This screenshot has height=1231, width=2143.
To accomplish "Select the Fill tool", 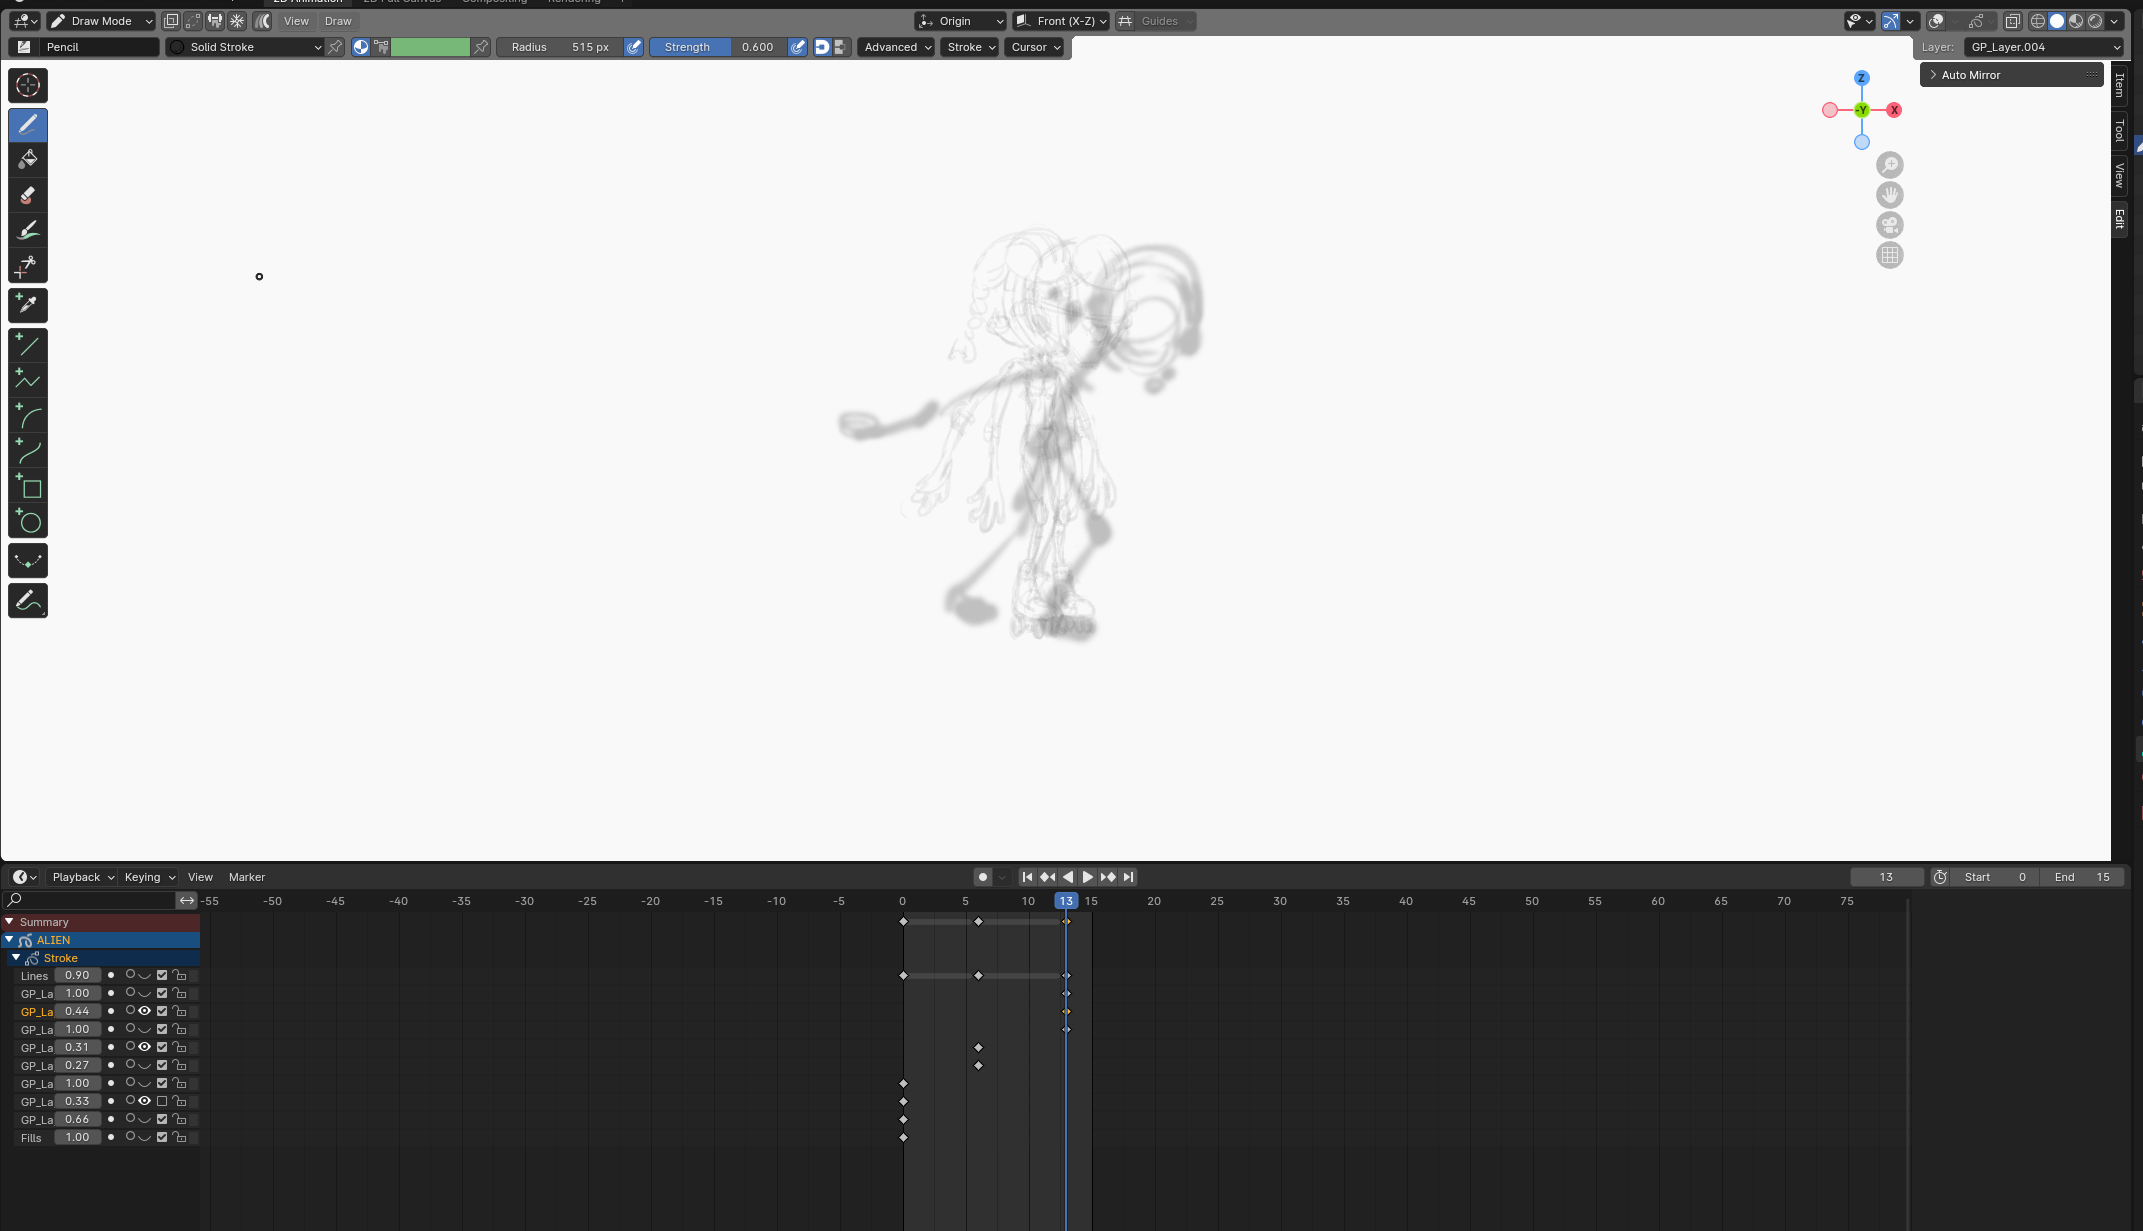I will [x=28, y=159].
